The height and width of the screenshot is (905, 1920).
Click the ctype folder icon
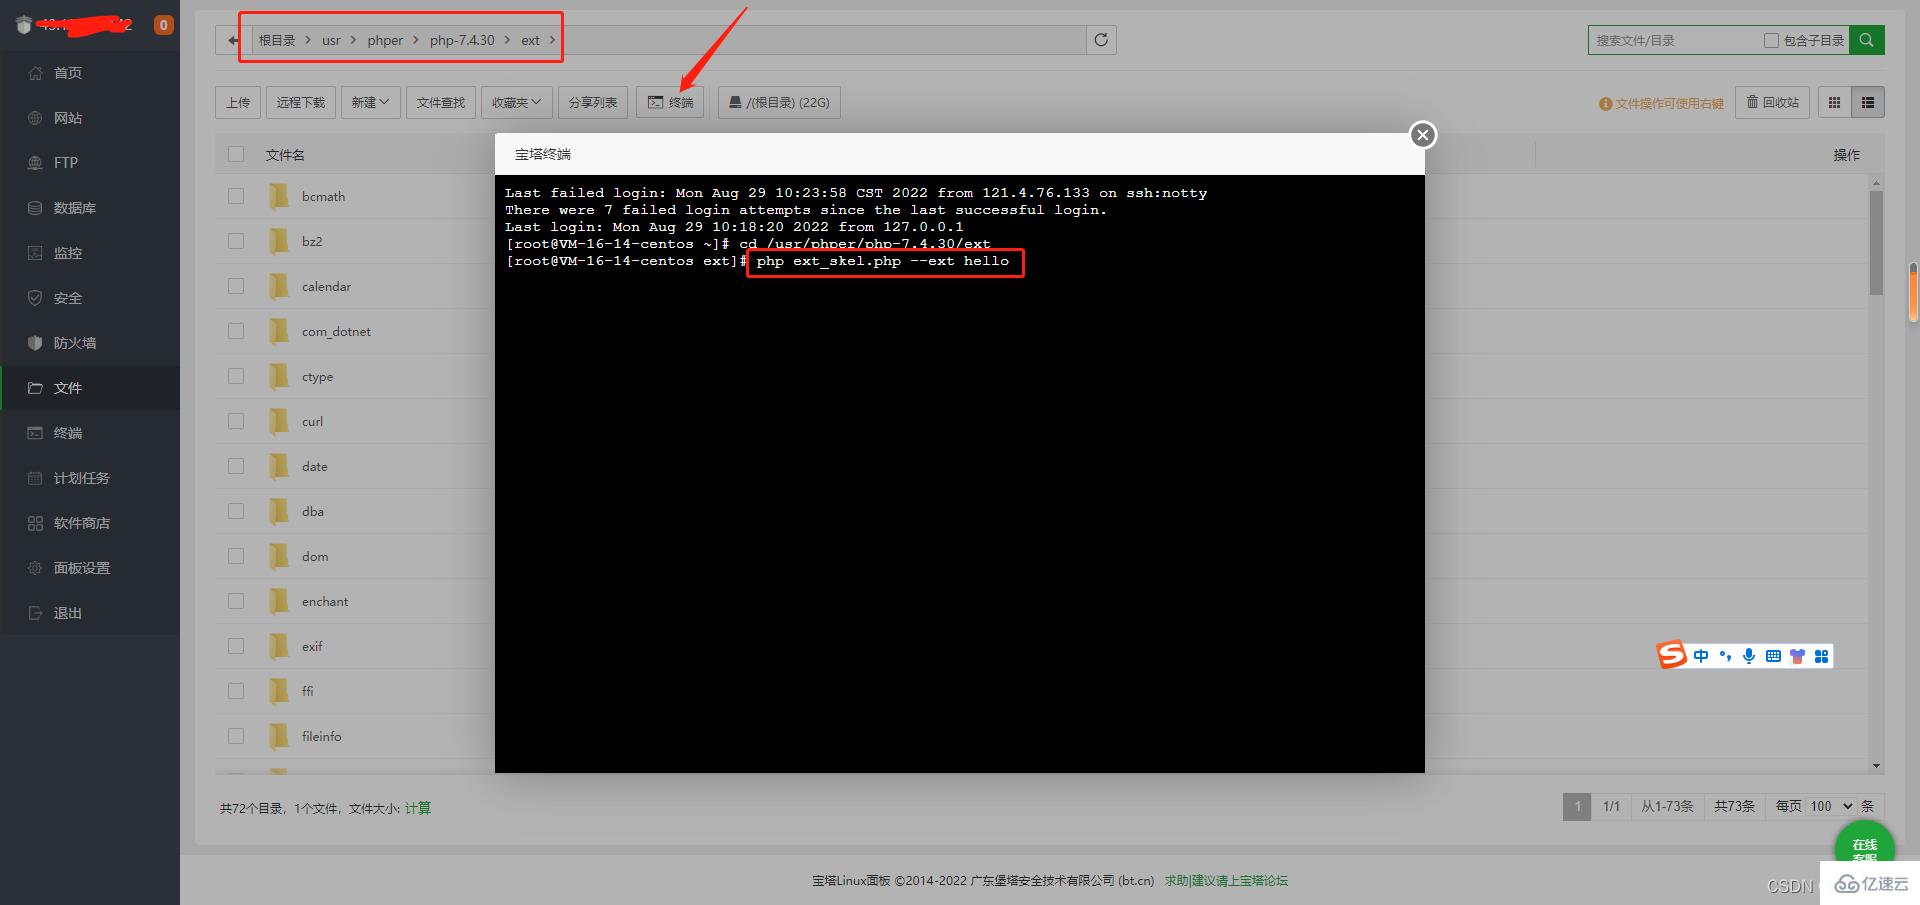click(x=279, y=376)
